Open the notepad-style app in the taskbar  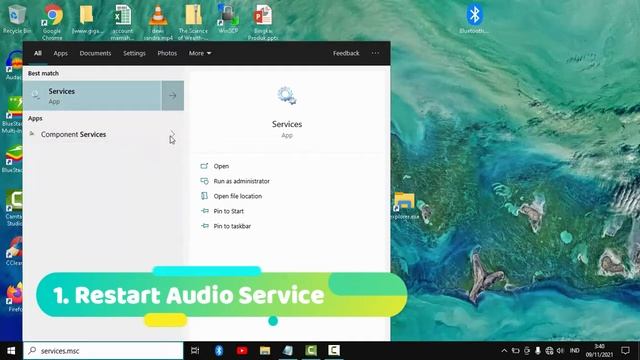(288, 351)
